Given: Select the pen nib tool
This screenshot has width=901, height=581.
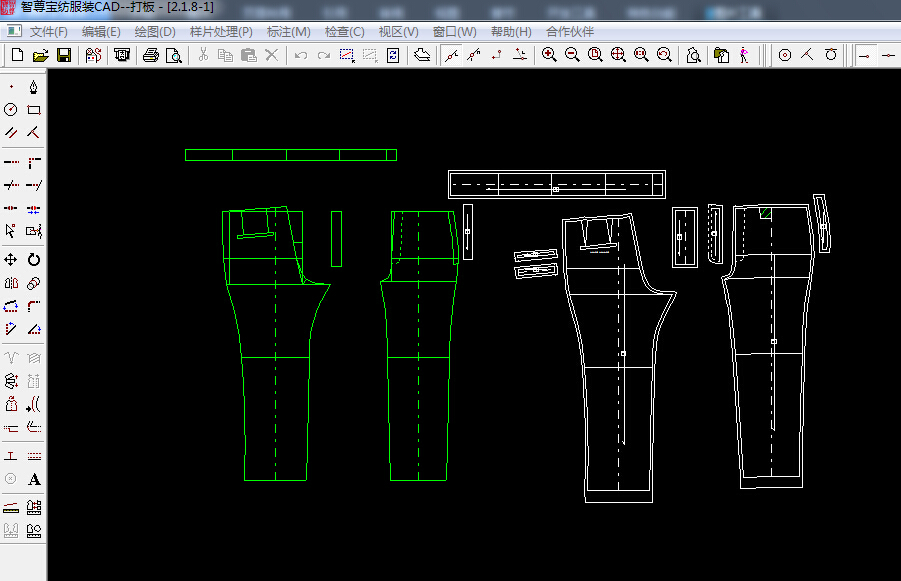Looking at the screenshot, I should (x=33, y=87).
